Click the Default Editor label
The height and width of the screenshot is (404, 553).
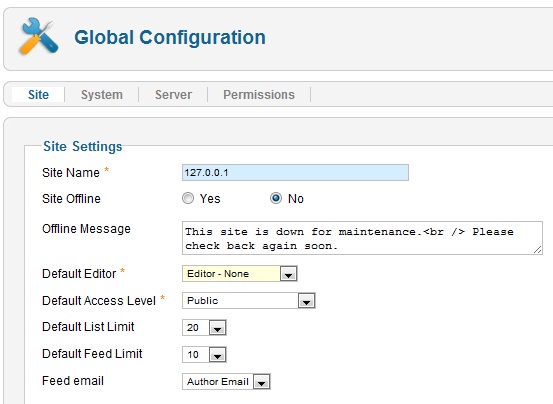click(79, 274)
